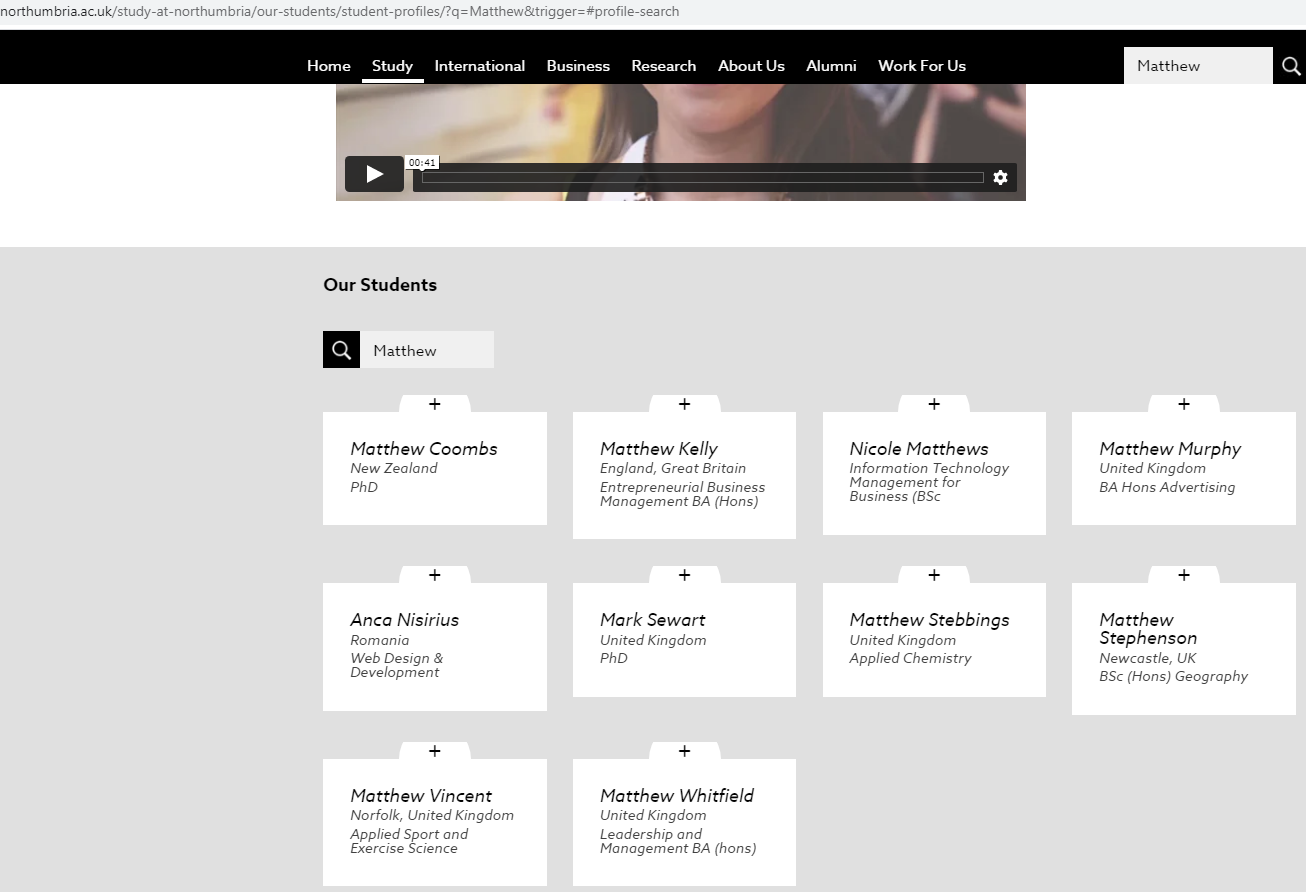Expand Nicole Matthews profile plus icon
This screenshot has width=1306, height=892.
933,404
